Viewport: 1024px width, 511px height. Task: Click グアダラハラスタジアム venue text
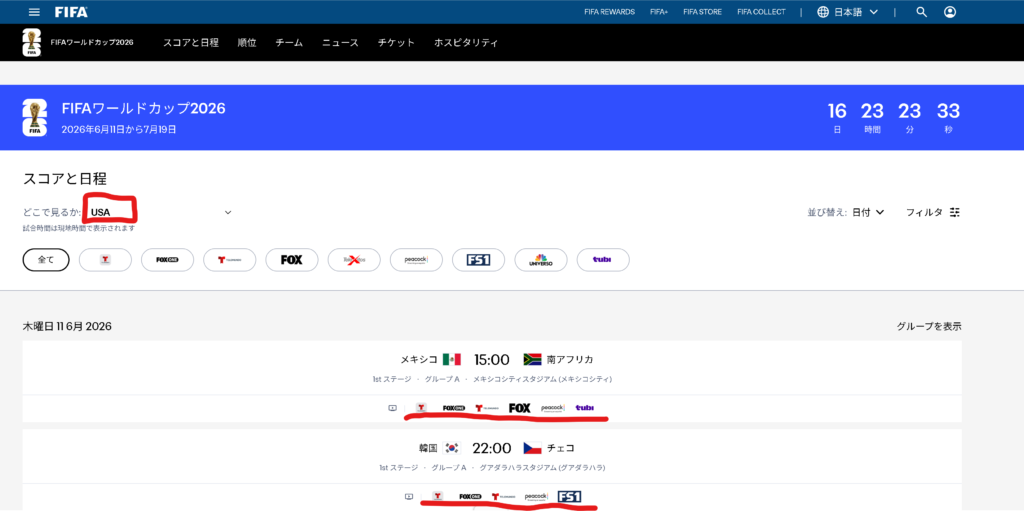coord(543,468)
